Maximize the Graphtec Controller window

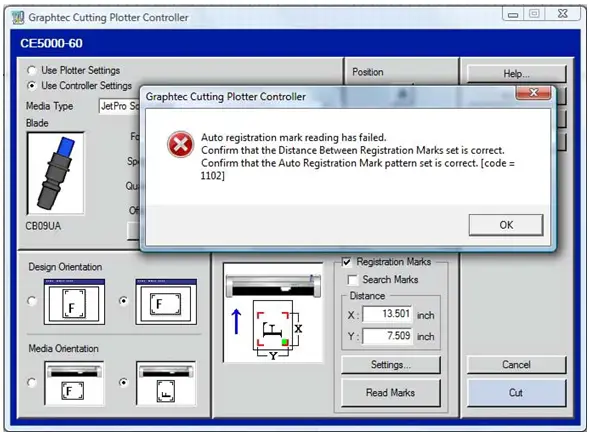[x=534, y=14]
